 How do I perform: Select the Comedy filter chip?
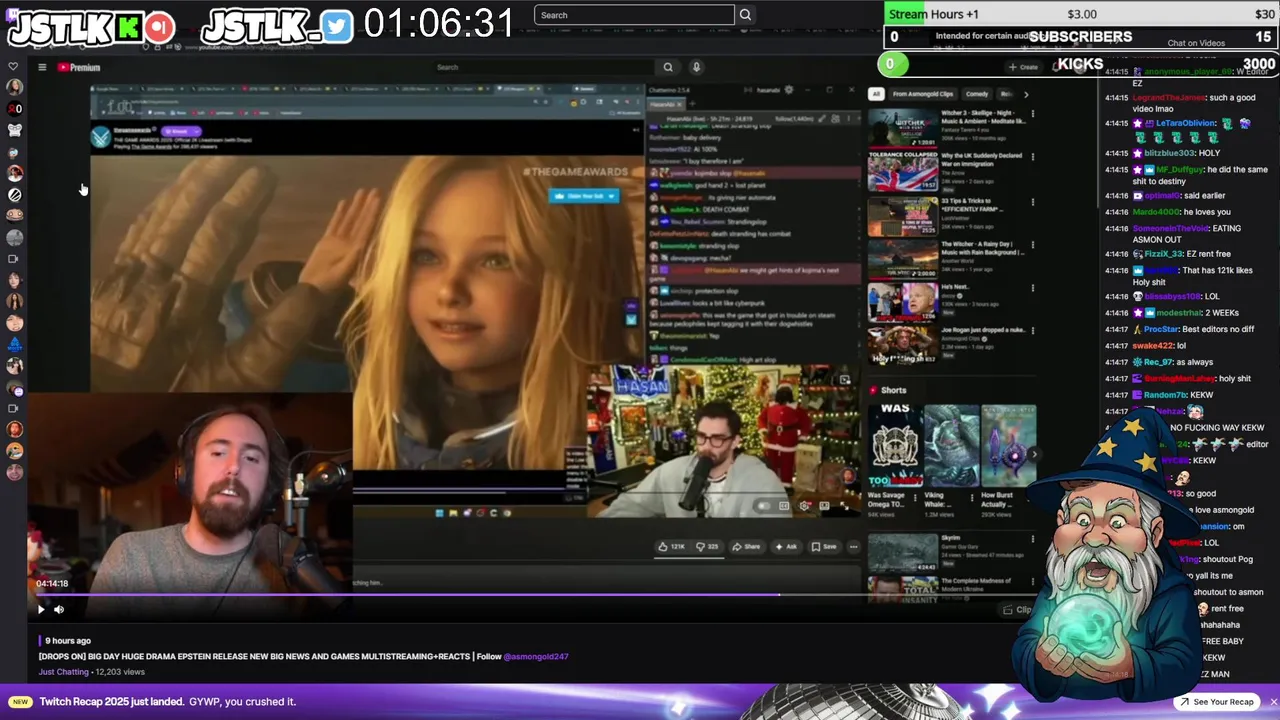(977, 94)
